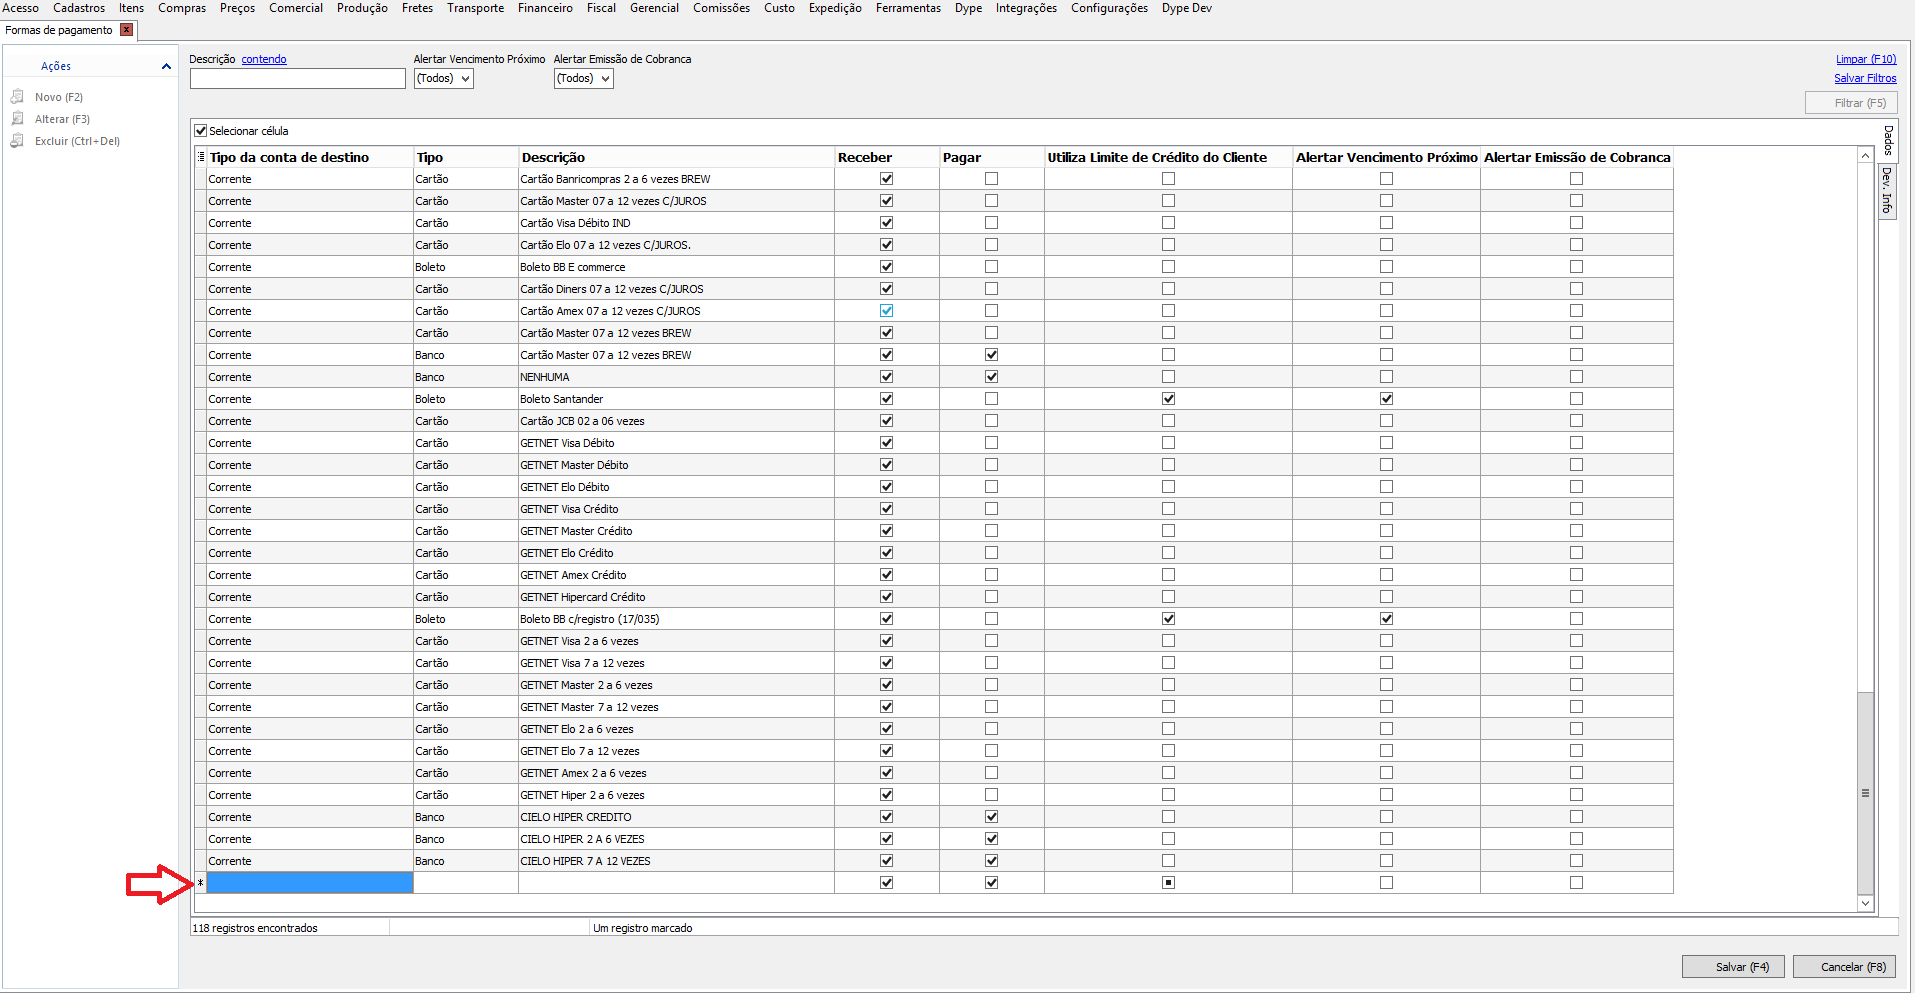Uncheck Receber for Cartão Amex 07 a 12 vezes

[x=886, y=311]
